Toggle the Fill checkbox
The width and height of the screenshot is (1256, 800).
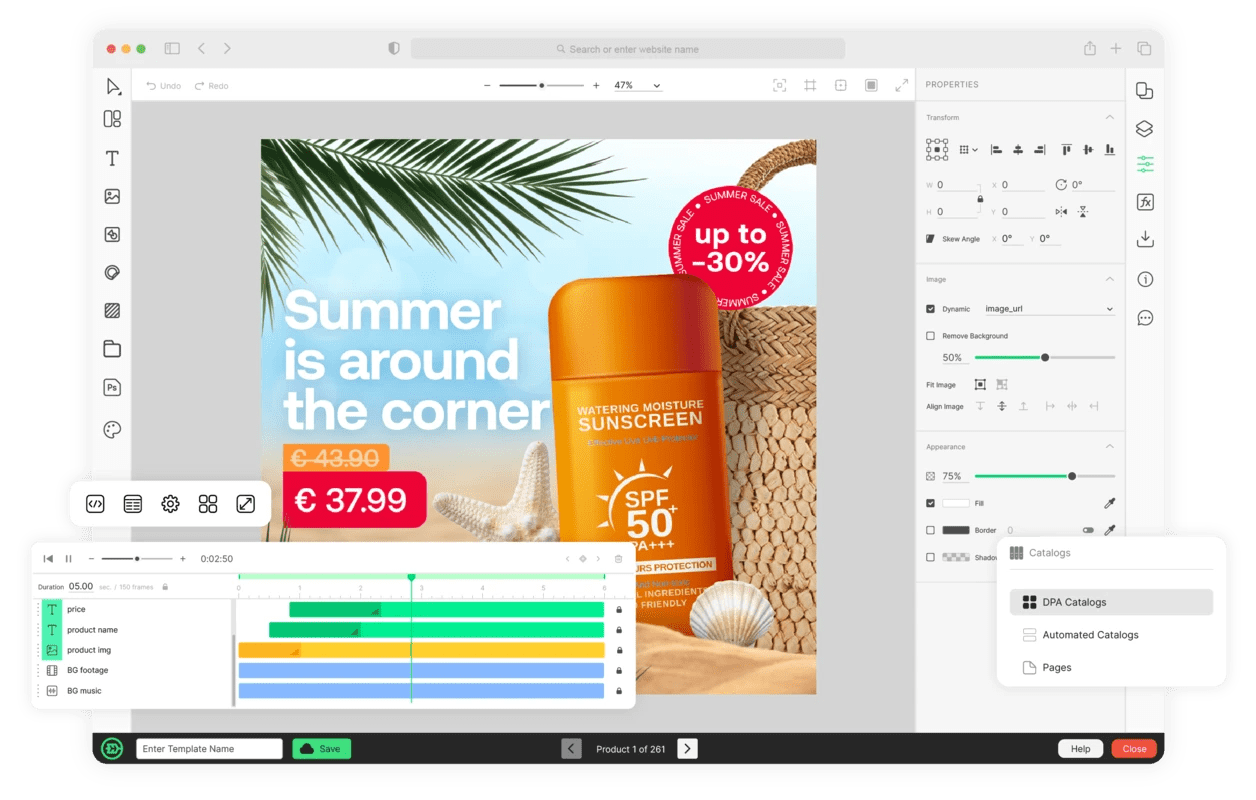coord(931,503)
